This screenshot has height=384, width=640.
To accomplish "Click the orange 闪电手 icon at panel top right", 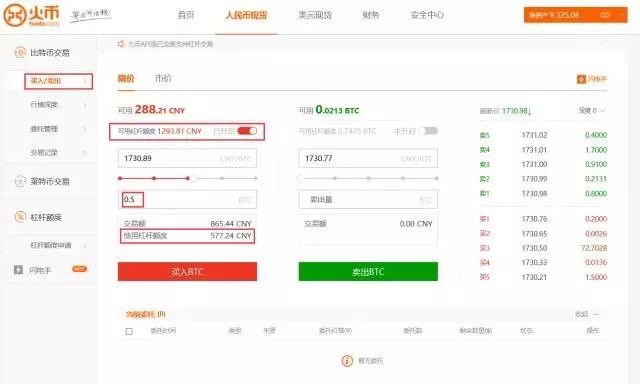I will click(x=581, y=79).
